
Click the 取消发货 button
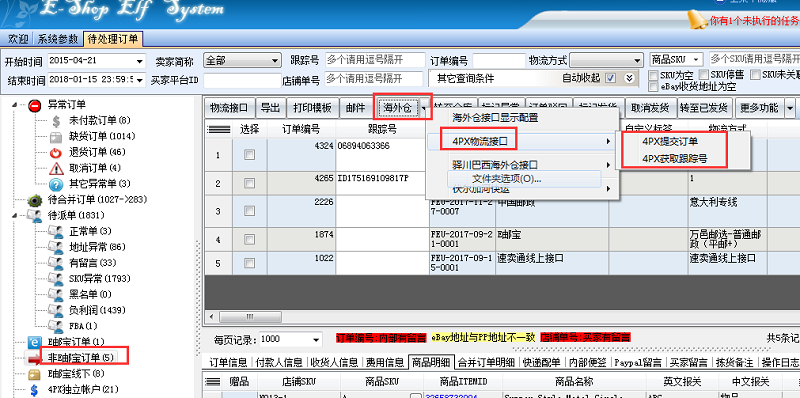[650, 108]
